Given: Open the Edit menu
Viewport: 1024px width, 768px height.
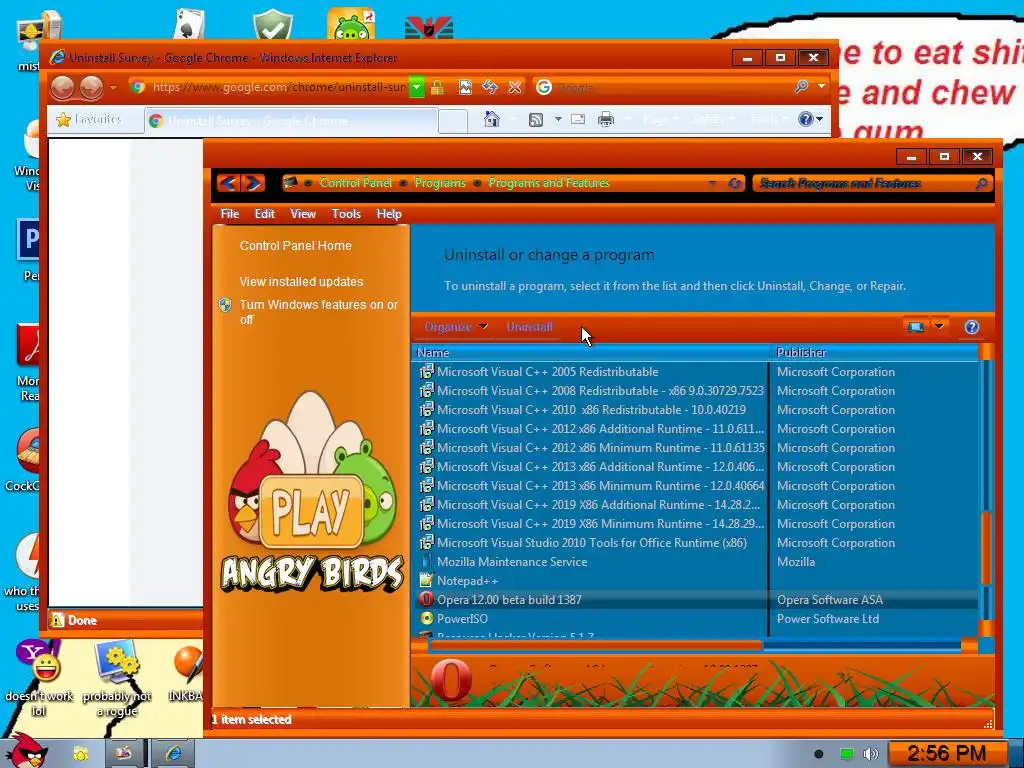Looking at the screenshot, I should click(264, 214).
